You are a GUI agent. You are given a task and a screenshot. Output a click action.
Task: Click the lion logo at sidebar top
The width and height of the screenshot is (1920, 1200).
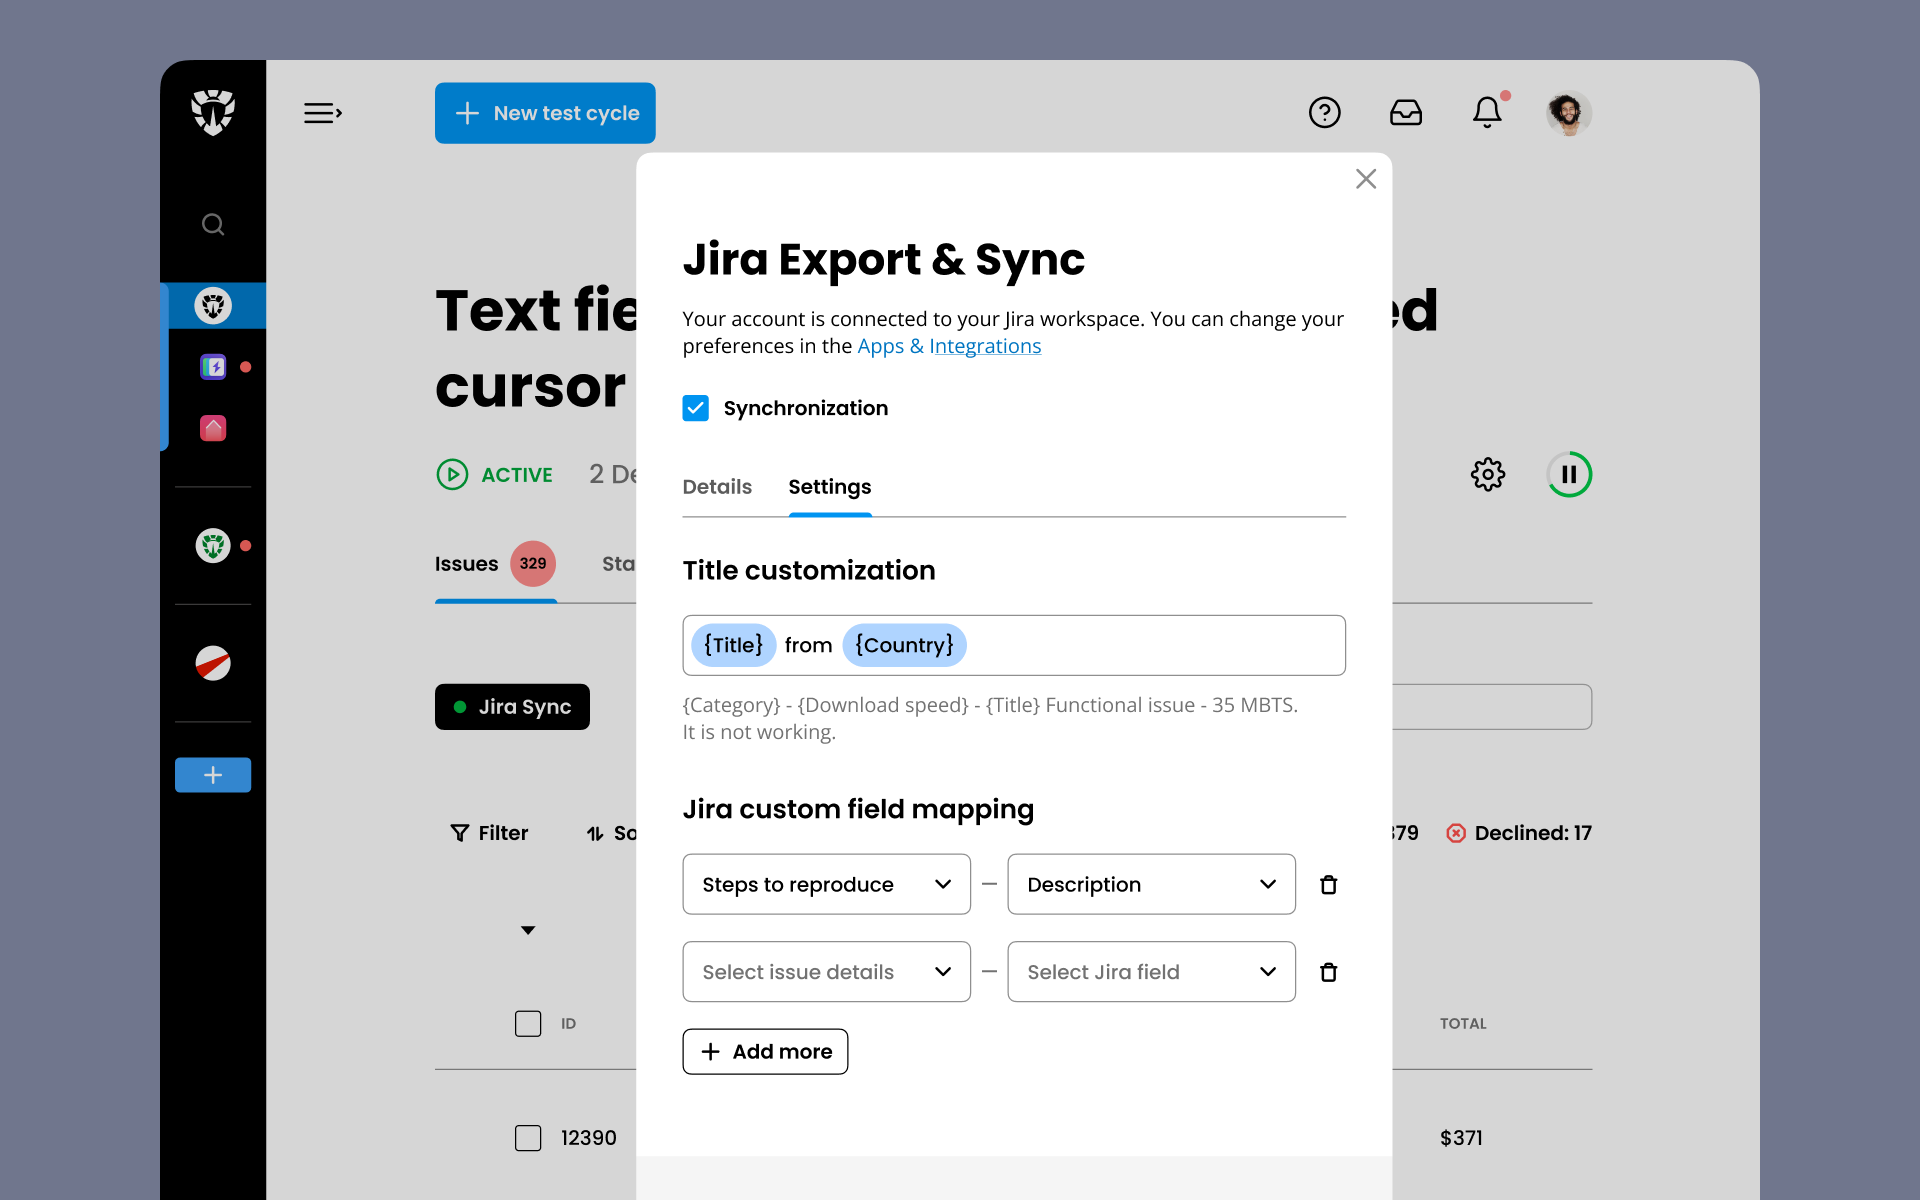coord(213,112)
